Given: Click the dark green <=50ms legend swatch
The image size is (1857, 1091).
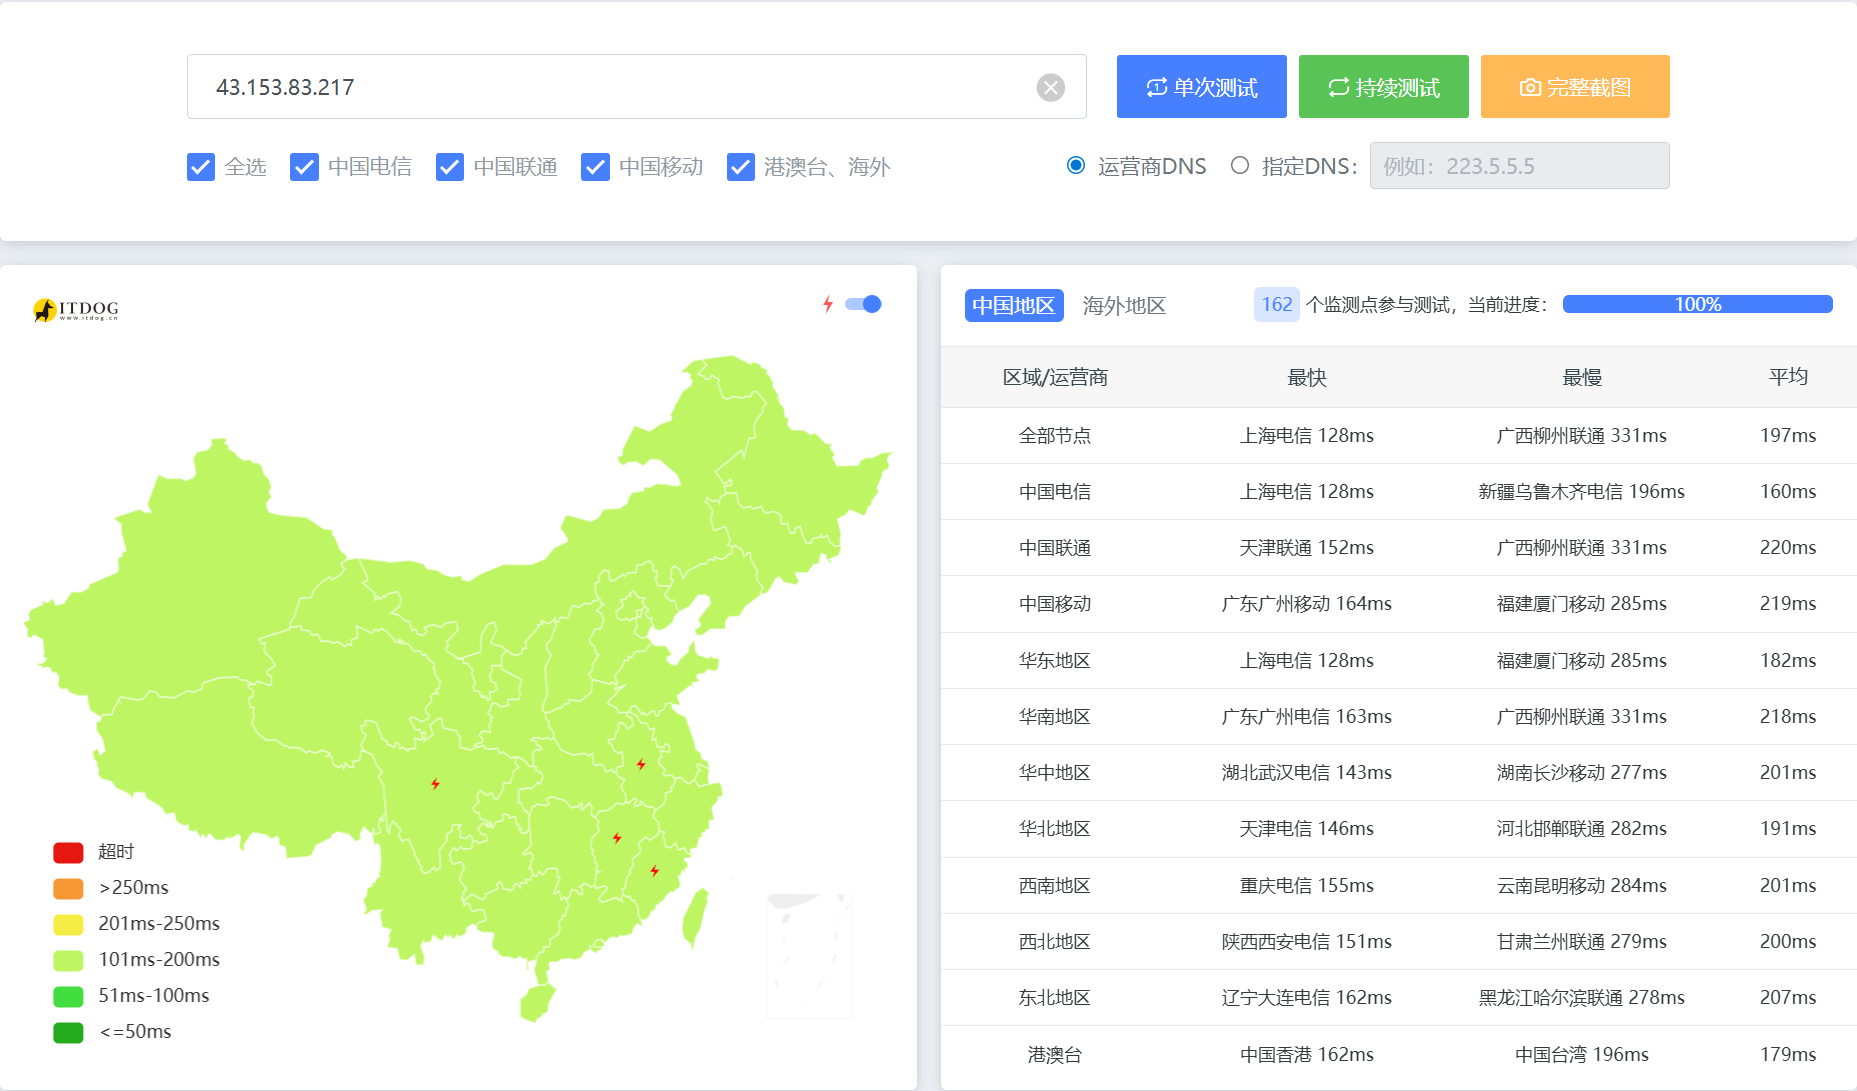Looking at the screenshot, I should [68, 1032].
